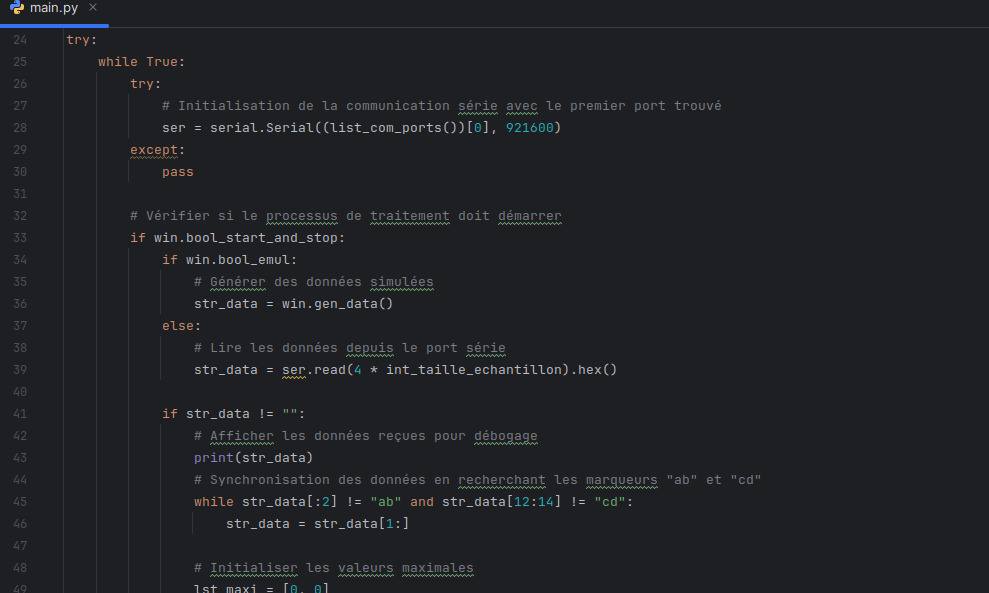Viewport: 989px width, 593px height.
Task: Place cursor on 'while True:' statement
Action: pos(141,62)
